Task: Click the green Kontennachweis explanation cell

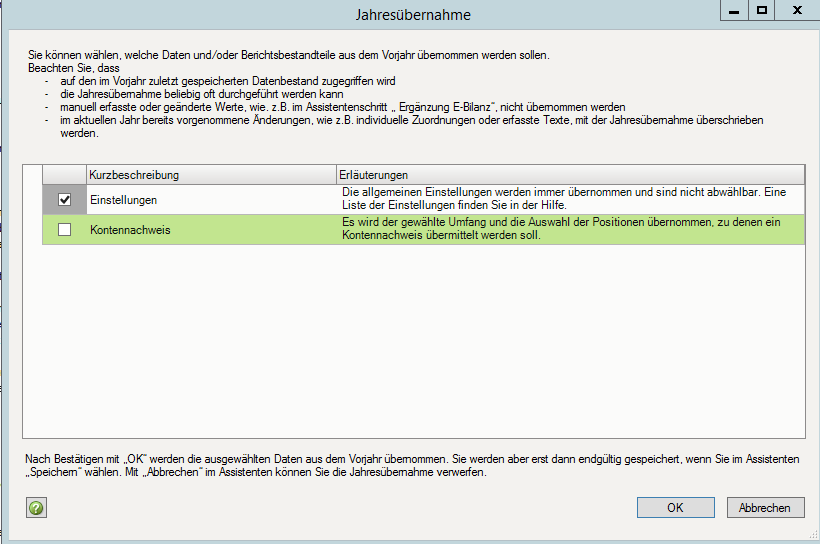Action: tap(570, 229)
